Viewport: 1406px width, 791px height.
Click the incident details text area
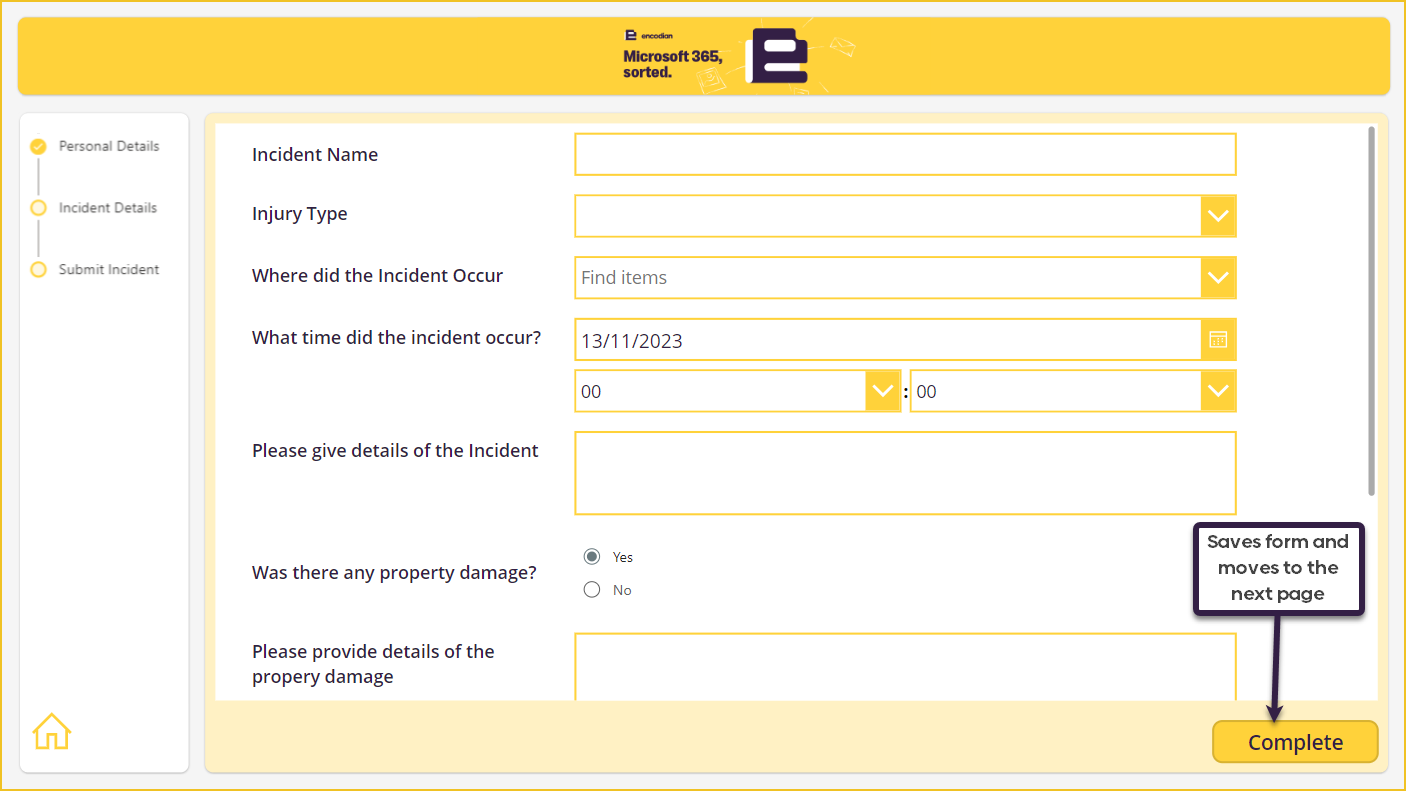click(905, 473)
